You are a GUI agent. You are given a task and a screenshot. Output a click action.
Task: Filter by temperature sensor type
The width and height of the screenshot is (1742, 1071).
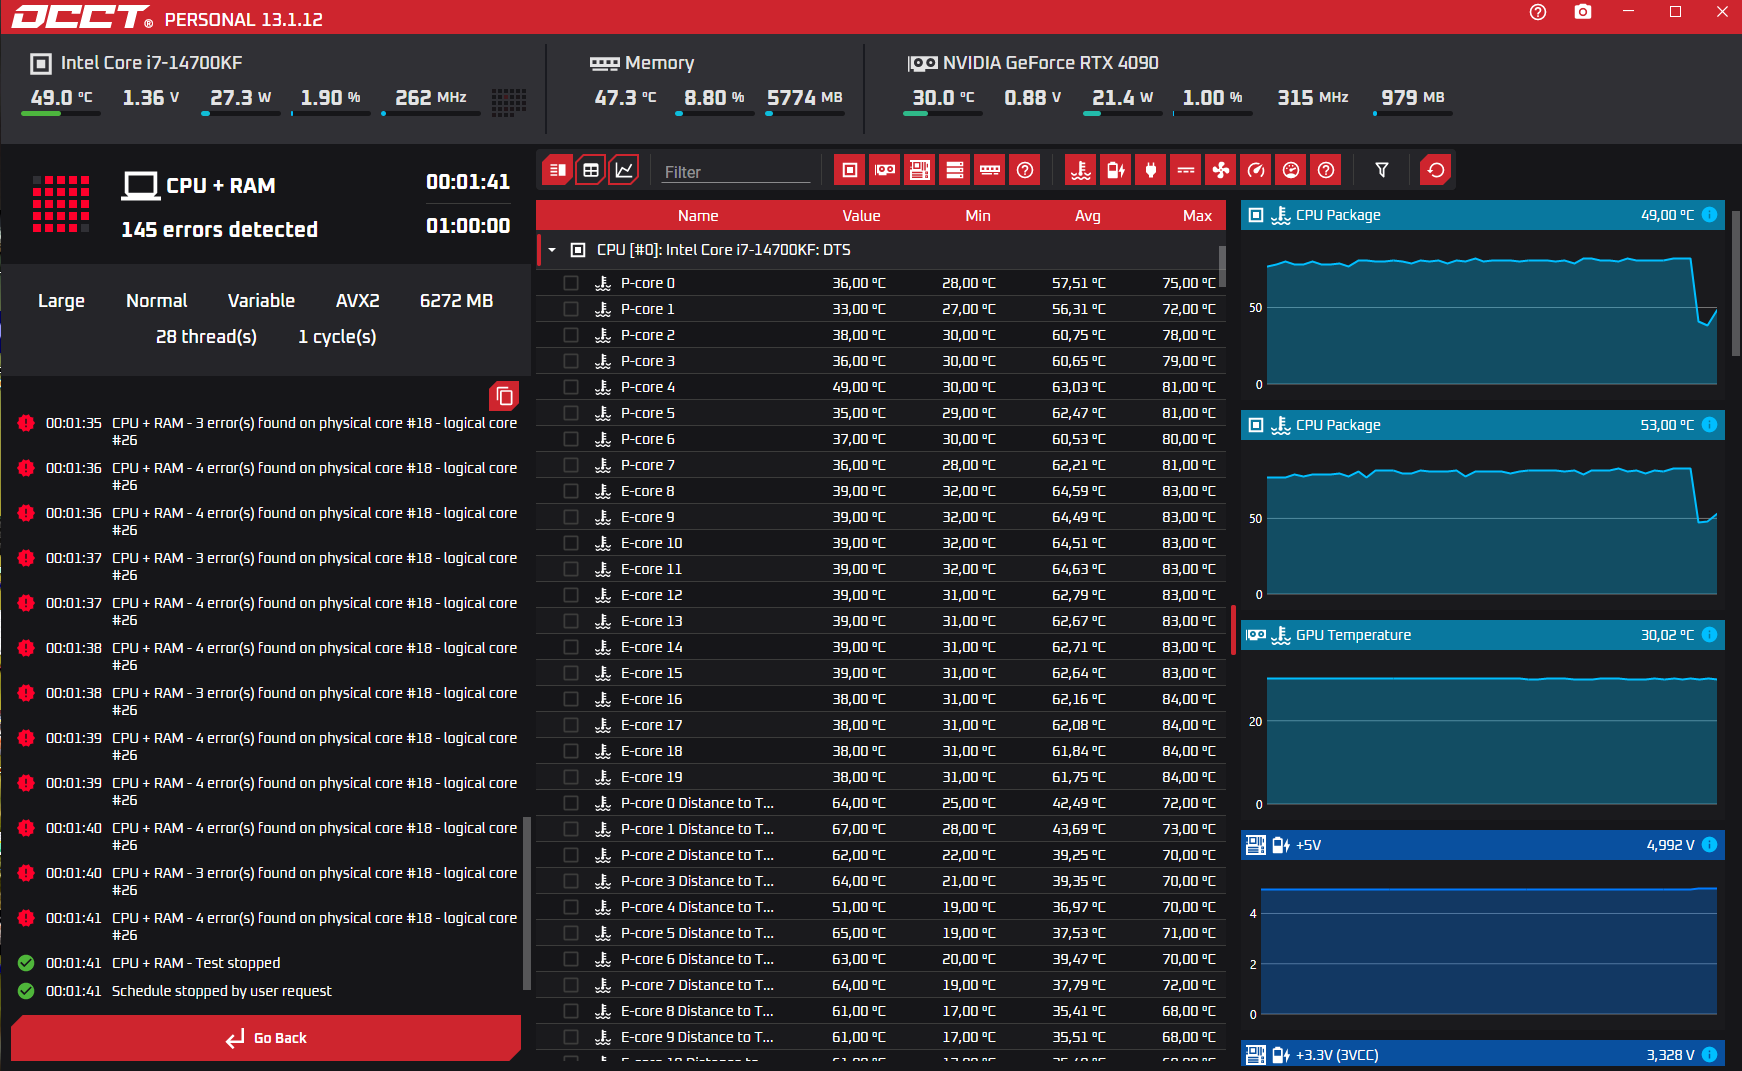pyautogui.click(x=1081, y=170)
